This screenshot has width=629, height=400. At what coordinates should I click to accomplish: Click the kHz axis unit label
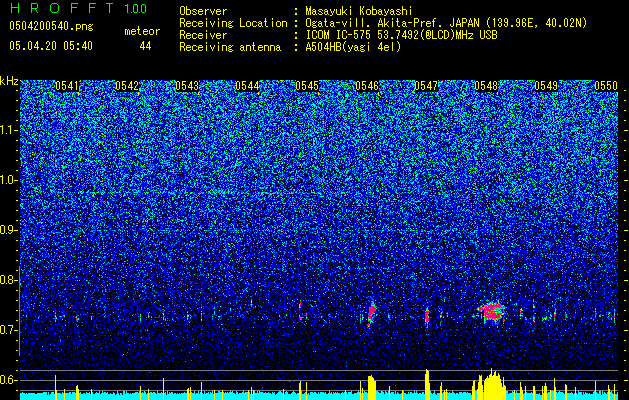(x=9, y=81)
